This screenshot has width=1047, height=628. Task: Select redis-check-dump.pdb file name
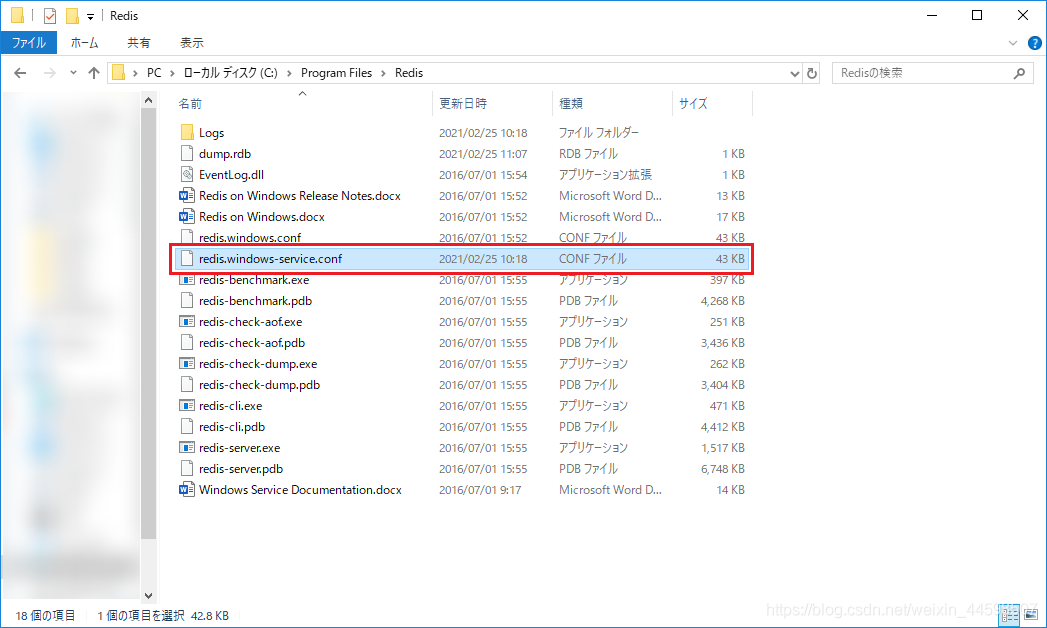259,384
